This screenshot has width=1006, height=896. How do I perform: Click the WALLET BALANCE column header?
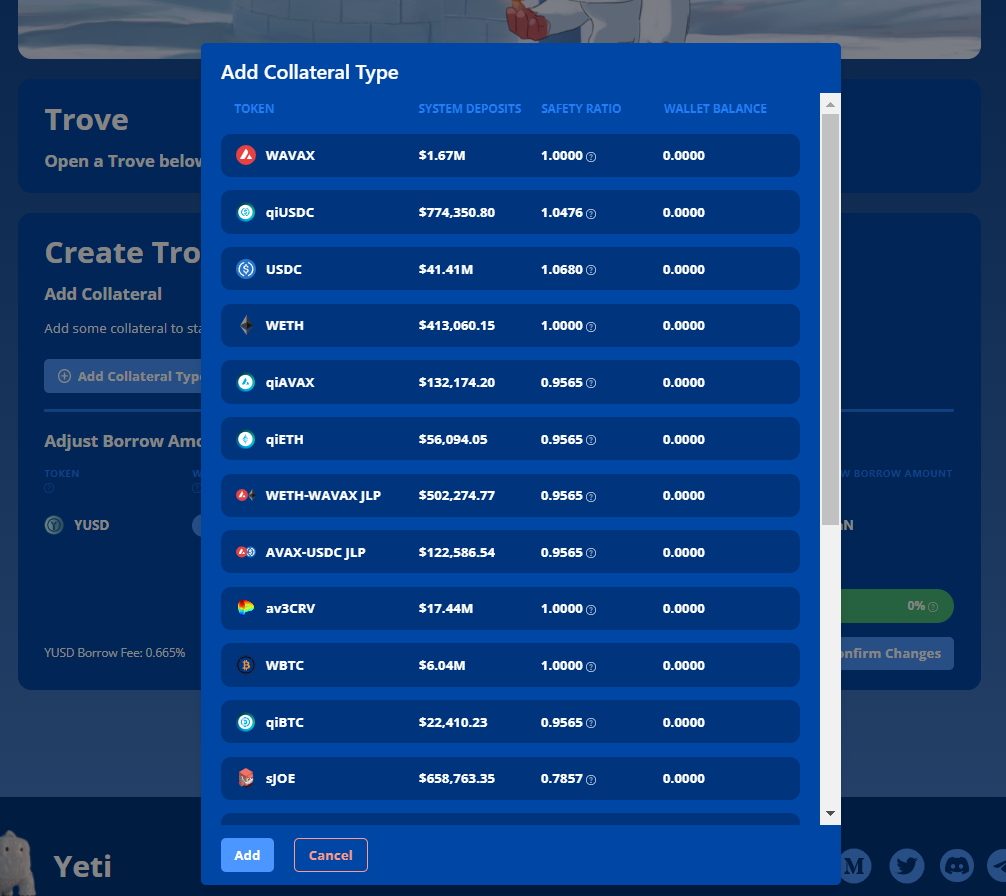(x=715, y=108)
